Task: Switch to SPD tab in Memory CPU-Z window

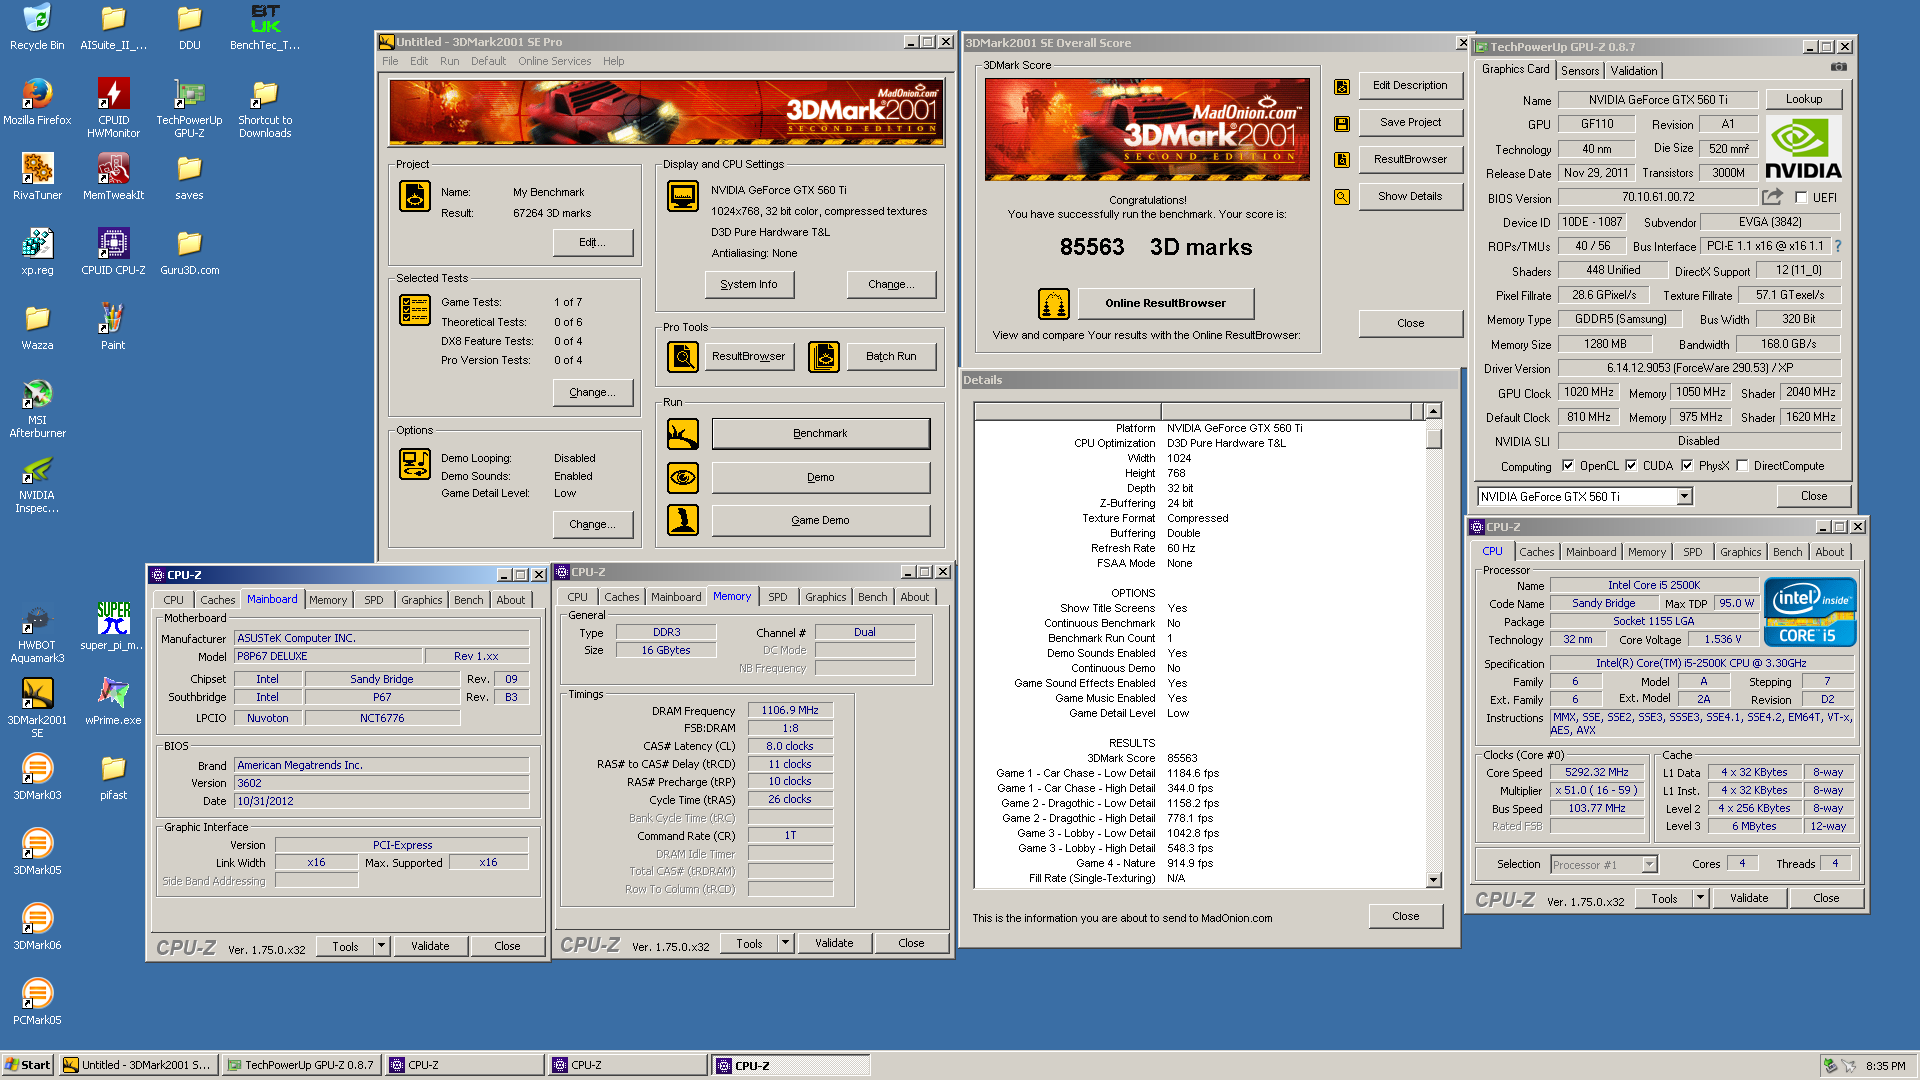Action: coord(777,597)
